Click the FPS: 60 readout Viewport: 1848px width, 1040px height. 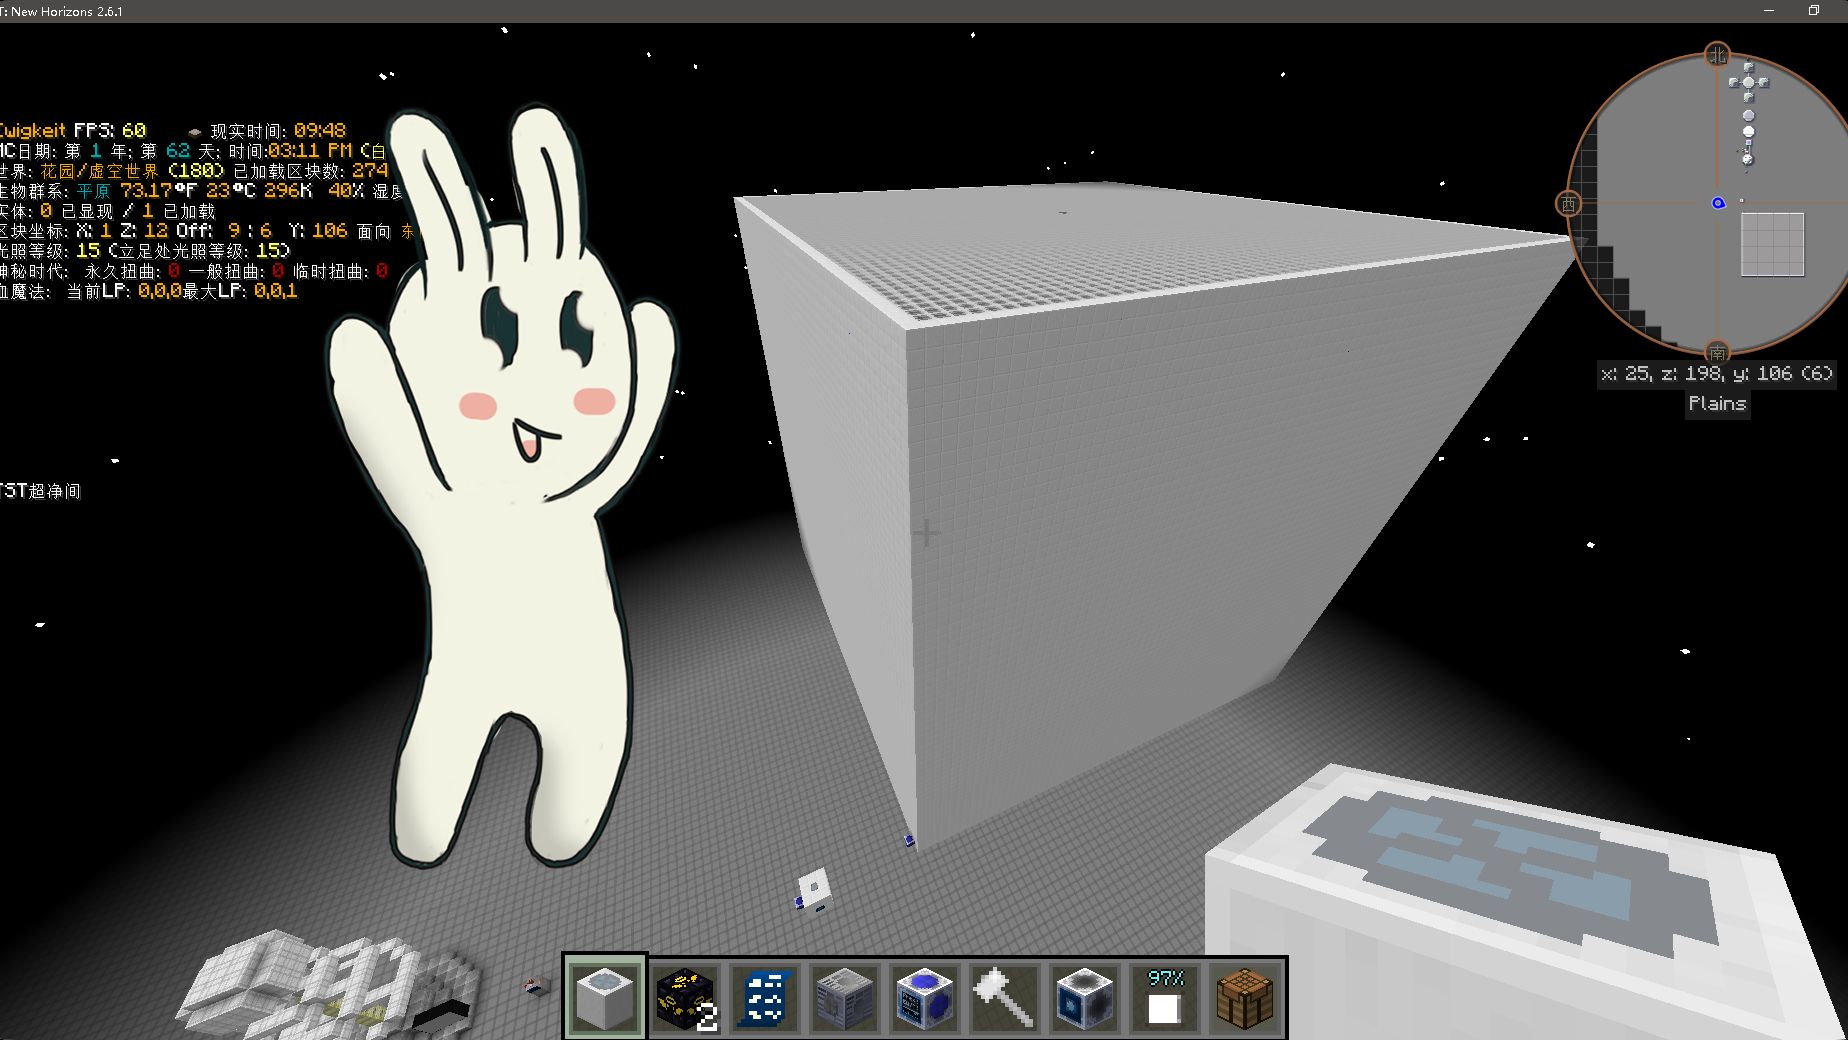point(109,130)
